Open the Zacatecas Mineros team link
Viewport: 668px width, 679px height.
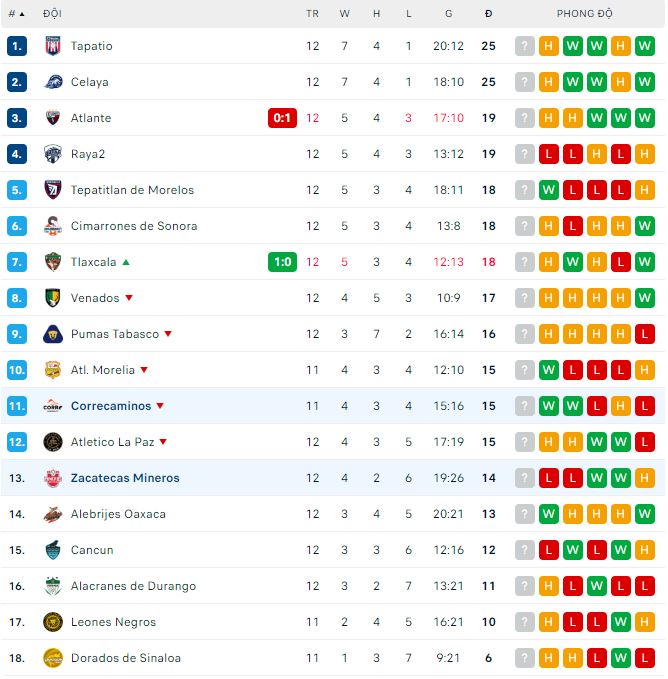(125, 478)
